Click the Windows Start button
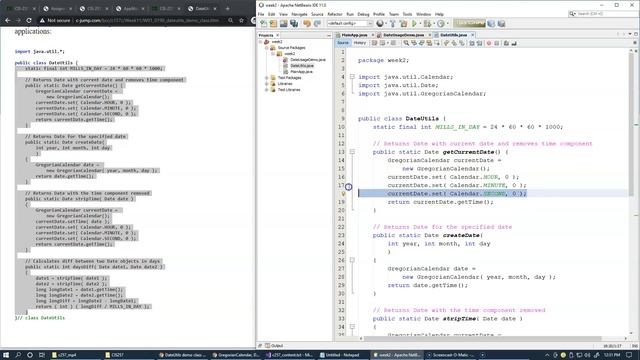The image size is (640, 360). 6,355
